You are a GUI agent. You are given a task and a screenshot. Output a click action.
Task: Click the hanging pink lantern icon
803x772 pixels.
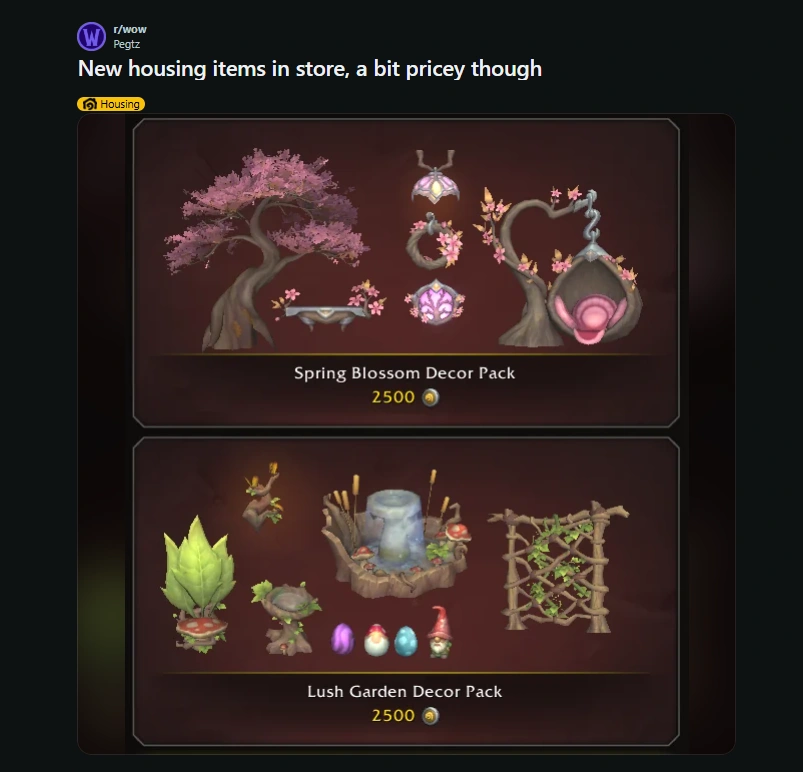[x=435, y=176]
